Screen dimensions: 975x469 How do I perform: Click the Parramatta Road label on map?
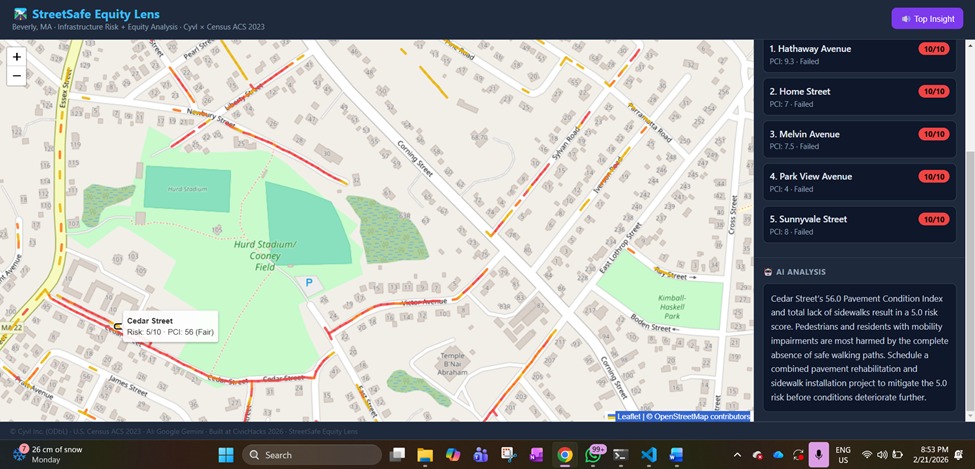(x=650, y=122)
